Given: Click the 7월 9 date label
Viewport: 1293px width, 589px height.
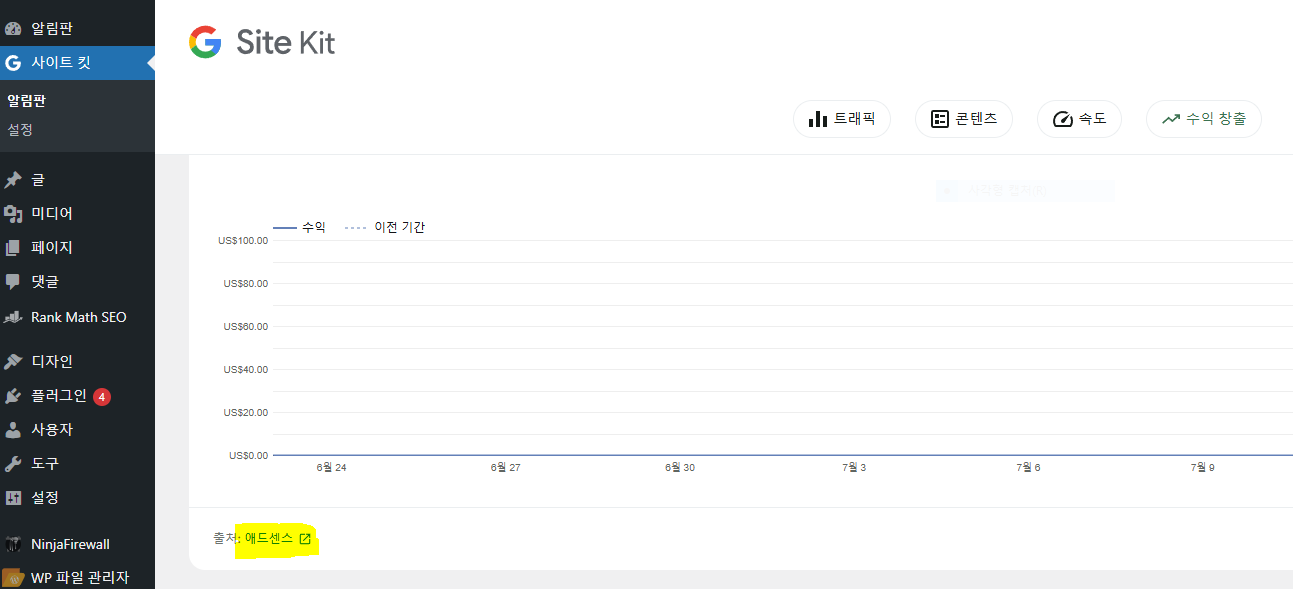Looking at the screenshot, I should click(x=1203, y=467).
